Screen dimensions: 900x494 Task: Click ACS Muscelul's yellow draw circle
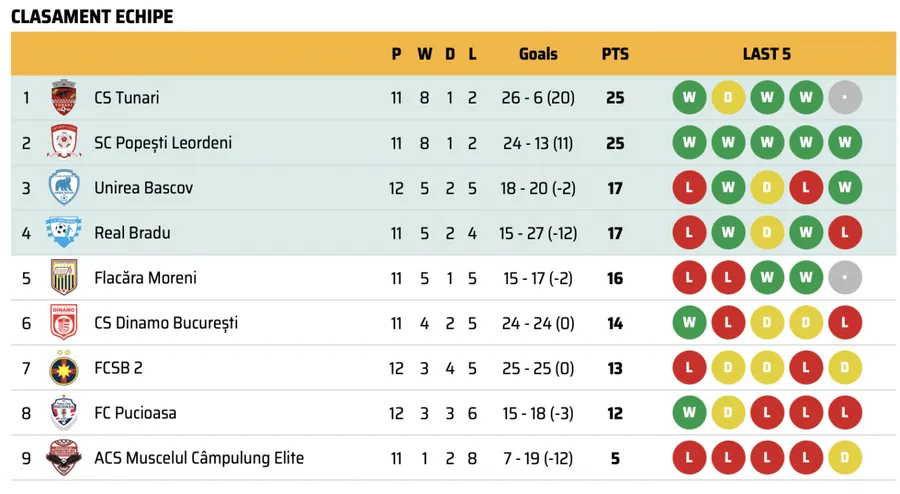pos(845,458)
